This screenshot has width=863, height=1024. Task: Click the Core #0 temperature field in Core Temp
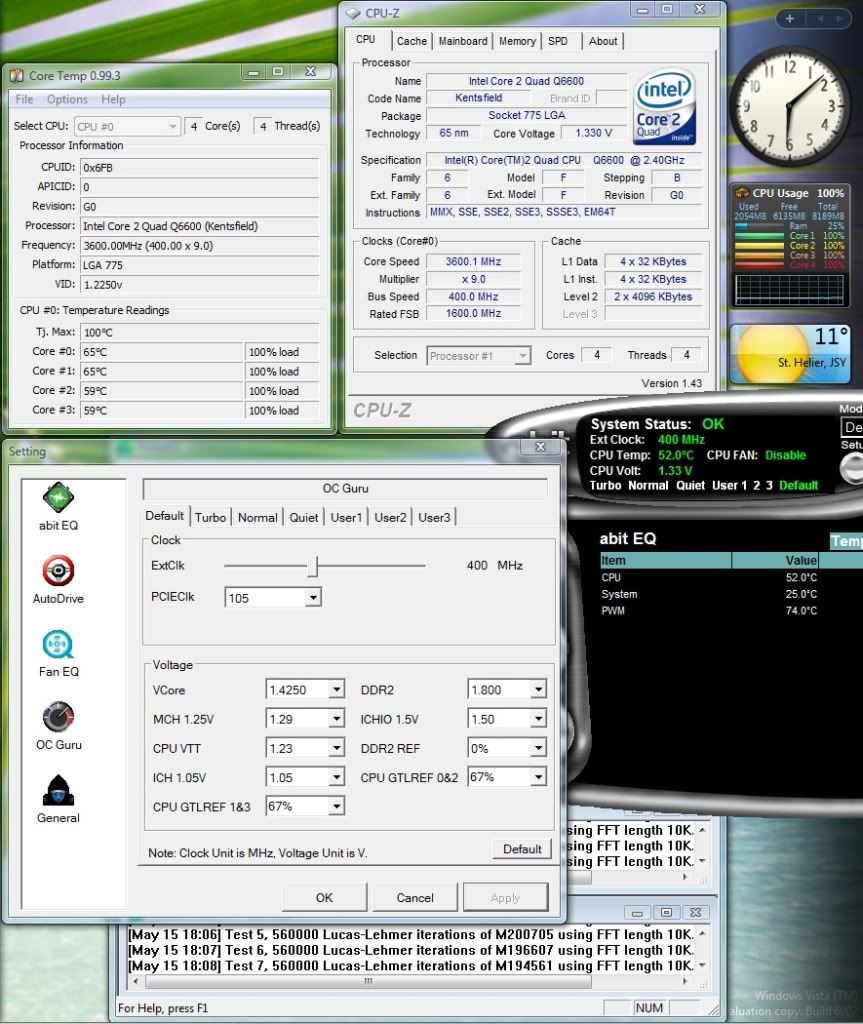[x=161, y=352]
